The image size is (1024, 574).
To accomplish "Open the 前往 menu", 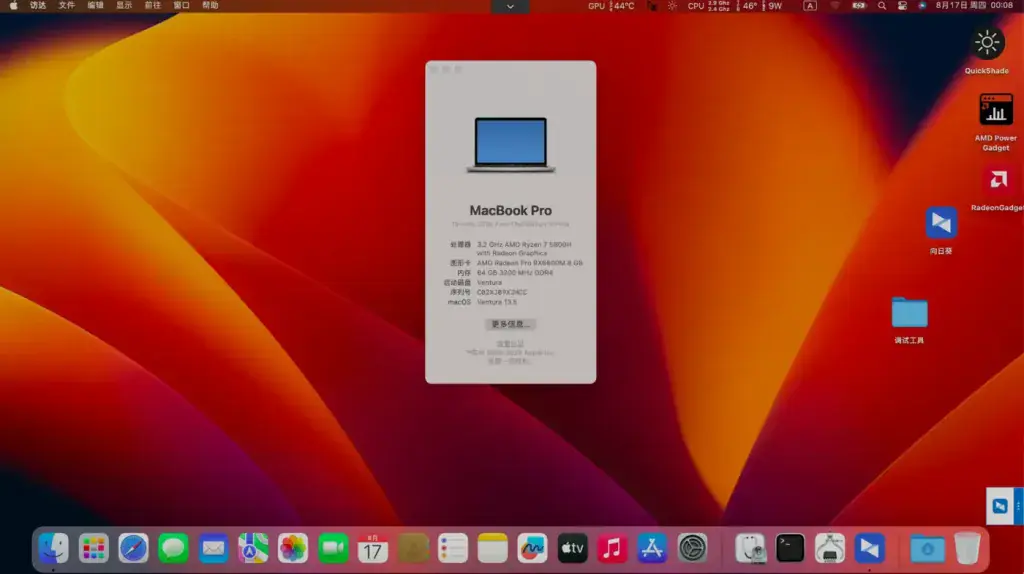I will (152, 5).
